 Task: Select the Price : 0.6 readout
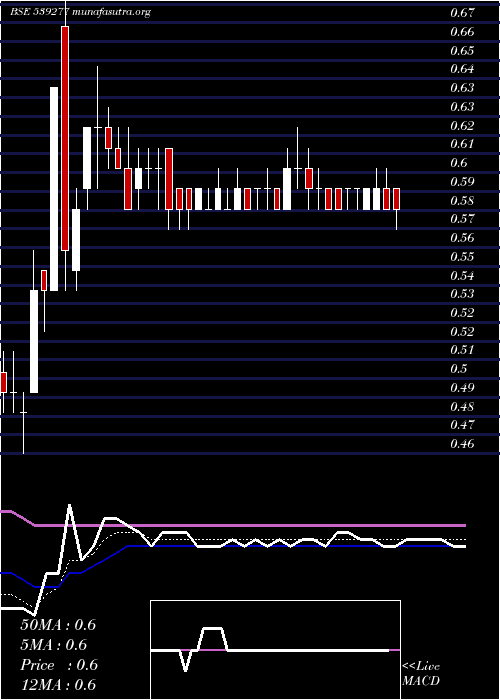pyautogui.click(x=58, y=665)
